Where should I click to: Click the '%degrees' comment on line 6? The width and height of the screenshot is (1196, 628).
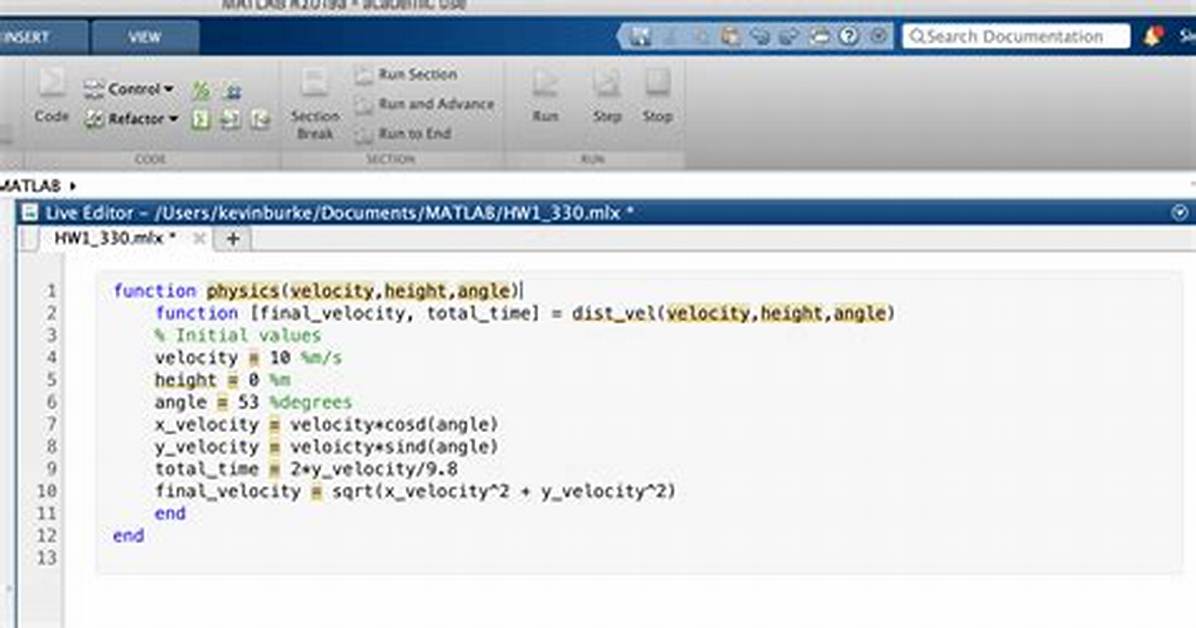pyautogui.click(x=310, y=402)
